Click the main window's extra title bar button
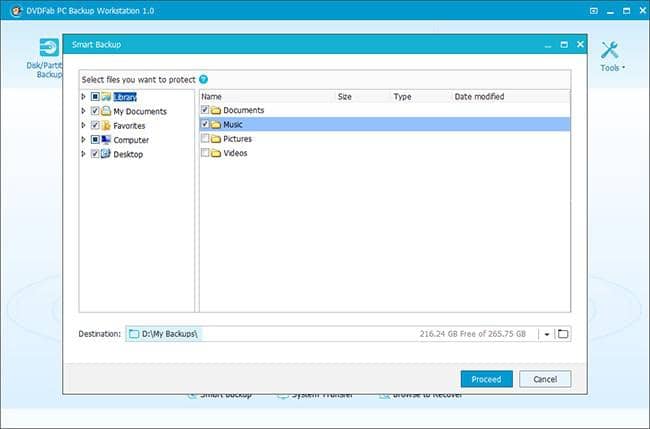This screenshot has height=429, width=650. [x=594, y=11]
